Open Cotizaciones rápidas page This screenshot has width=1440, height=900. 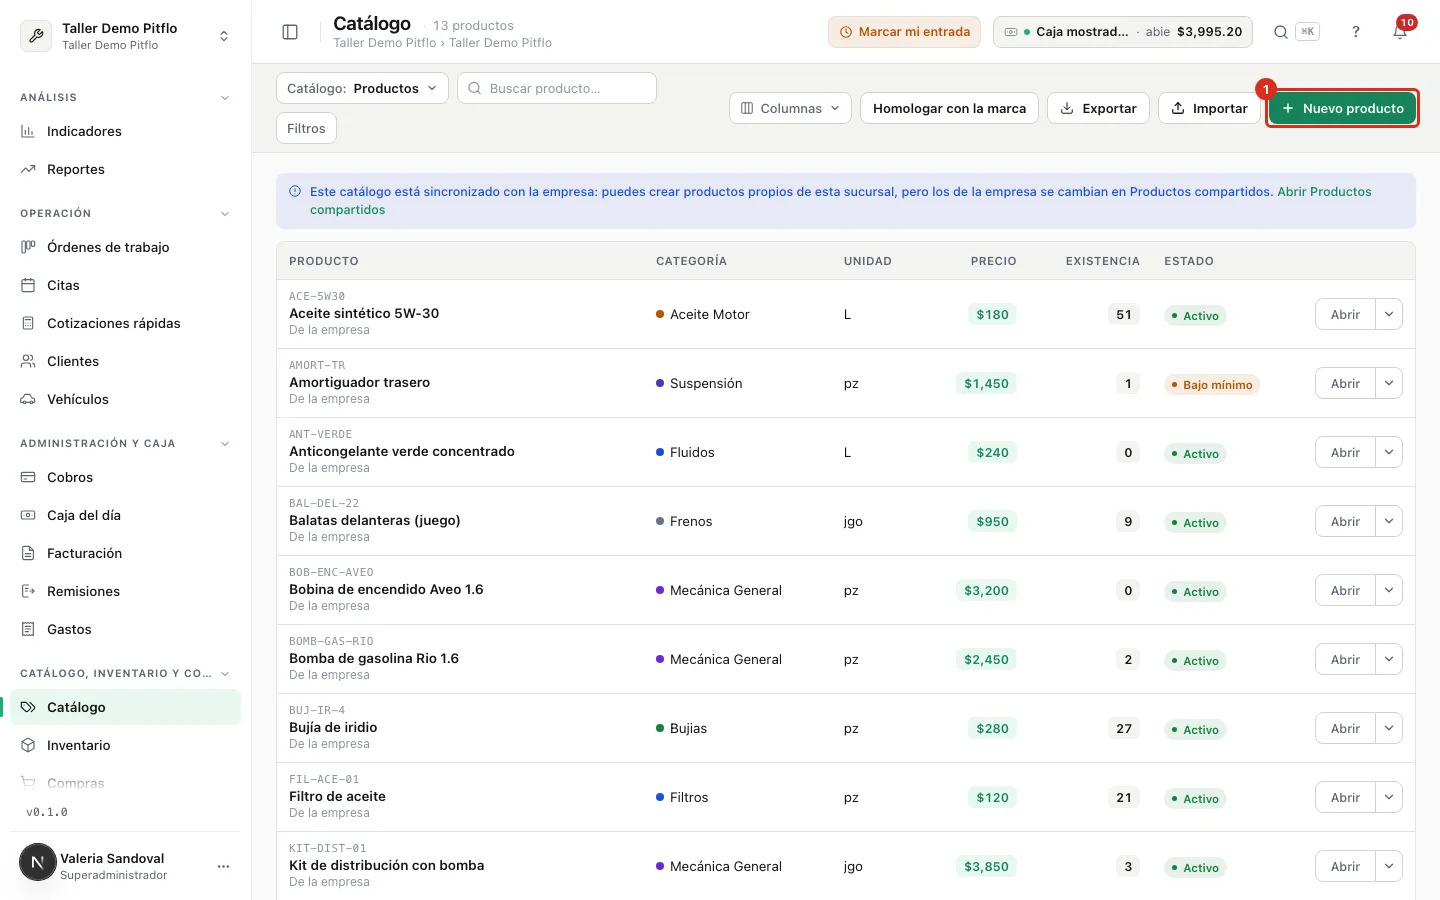pyautogui.click(x=125, y=323)
